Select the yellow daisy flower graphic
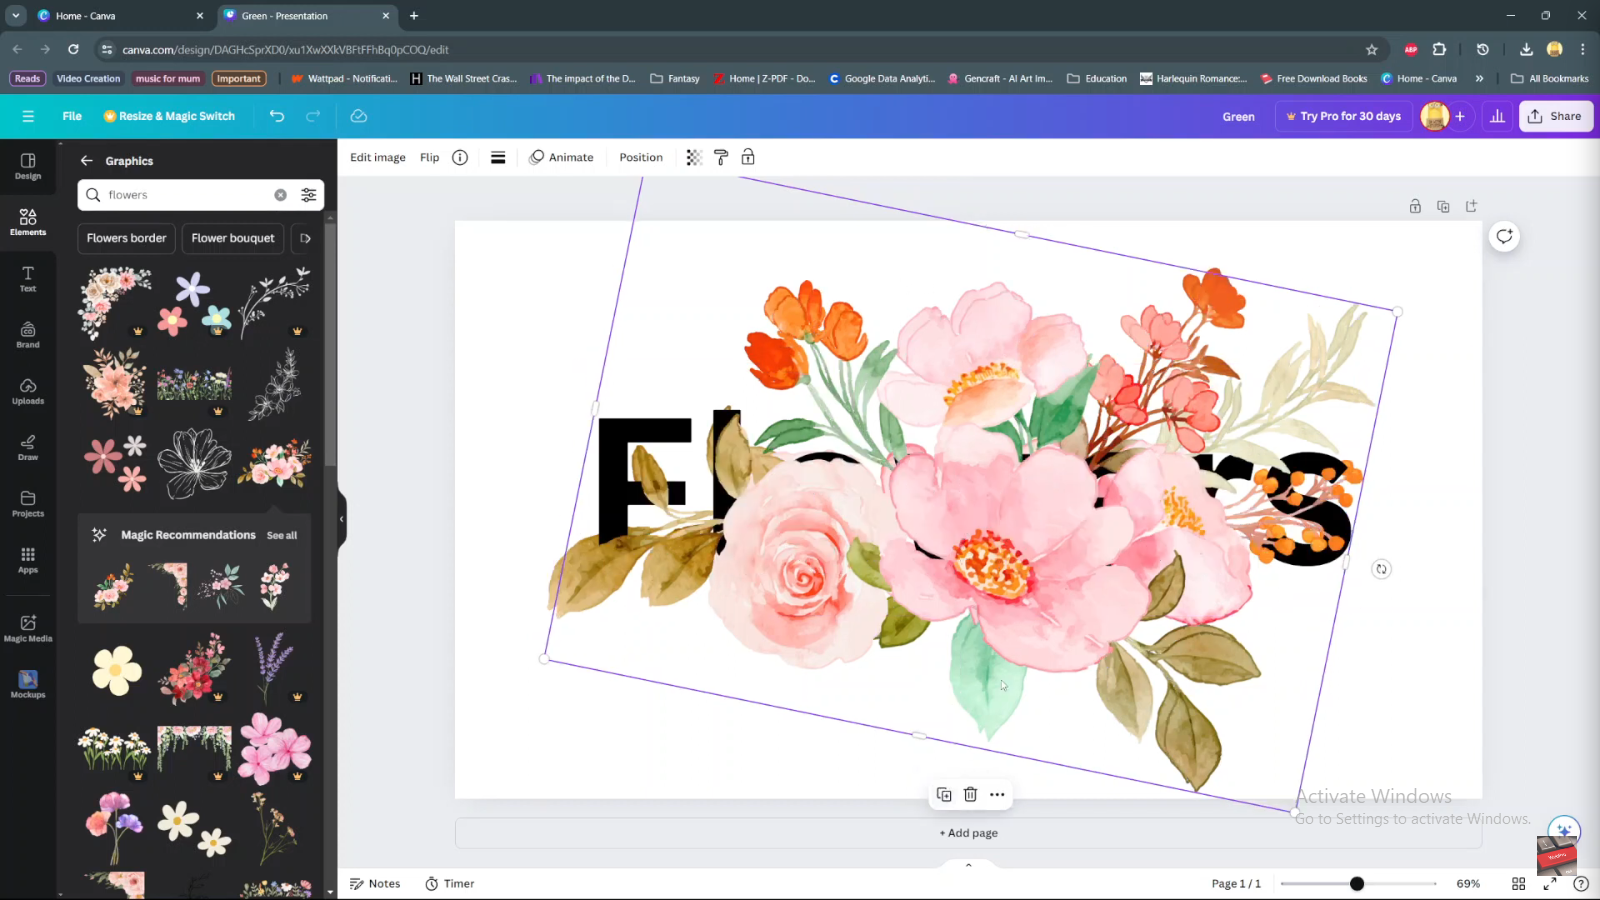Viewport: 1600px width, 900px height. click(117, 670)
